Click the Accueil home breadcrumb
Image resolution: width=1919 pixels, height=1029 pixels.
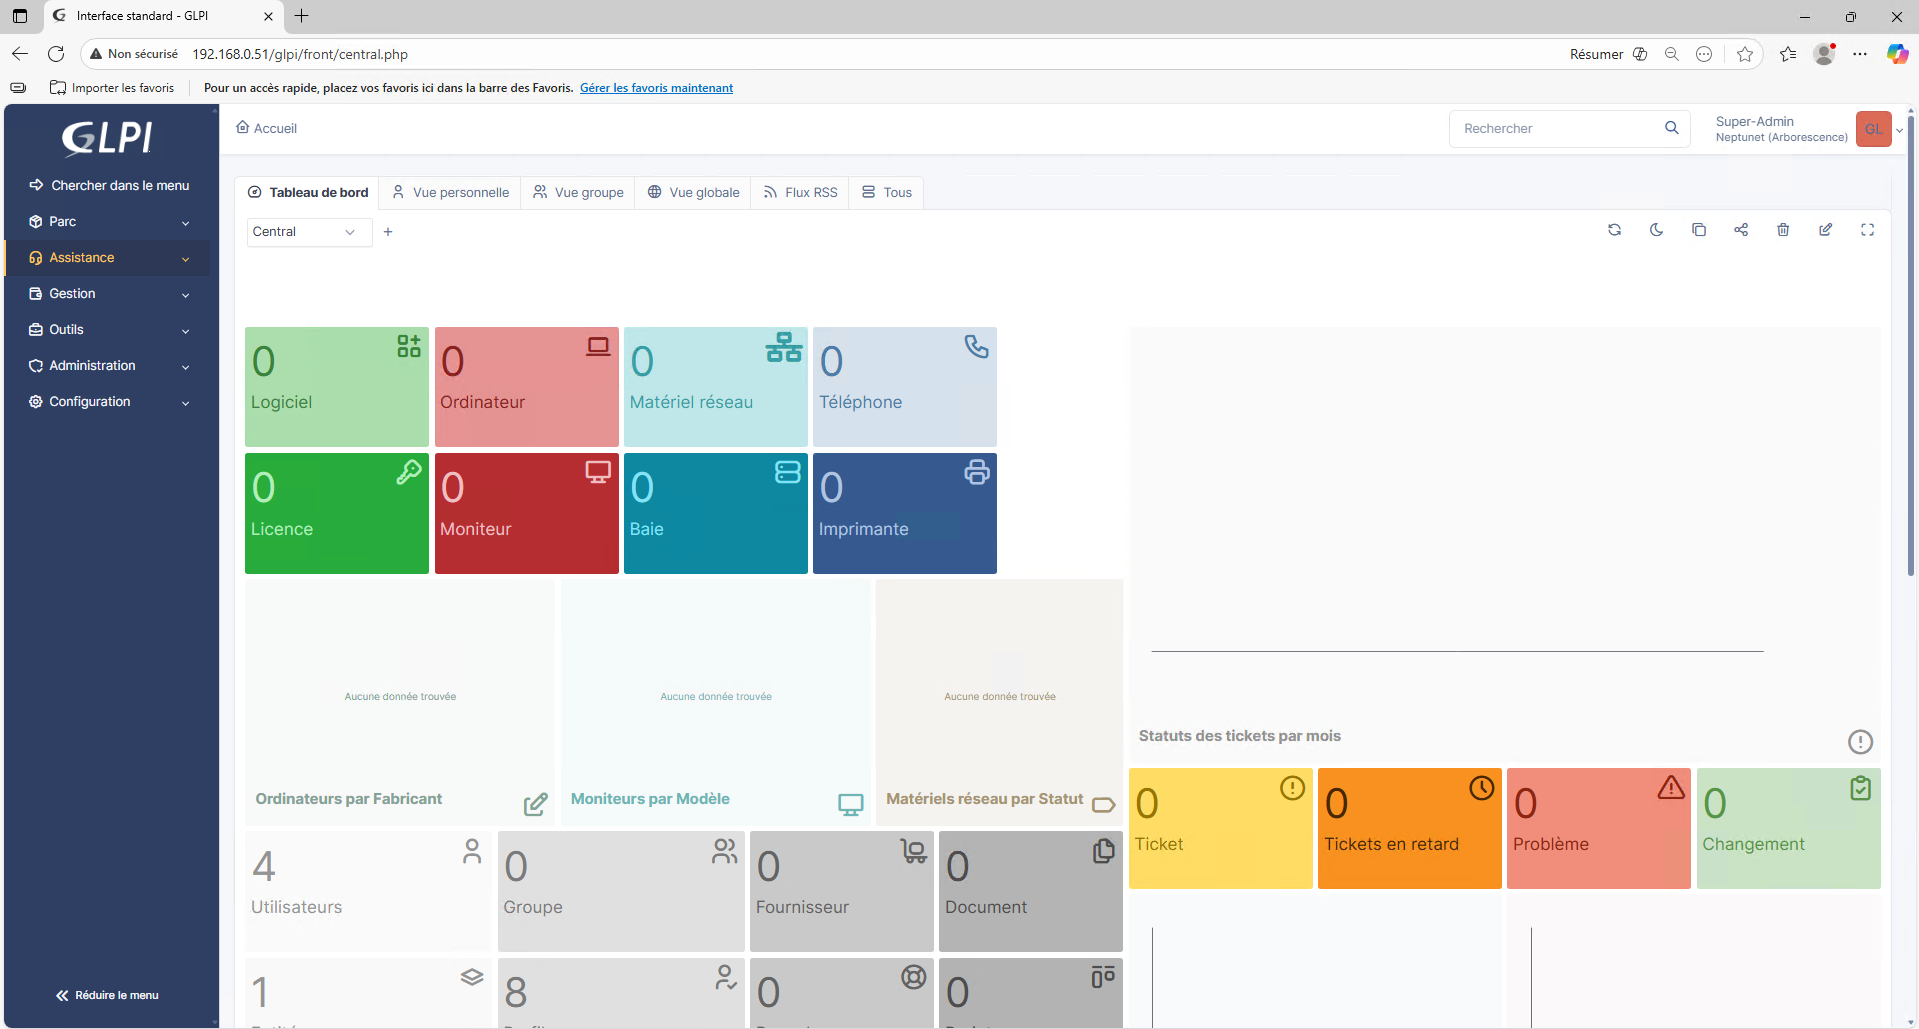[267, 128]
